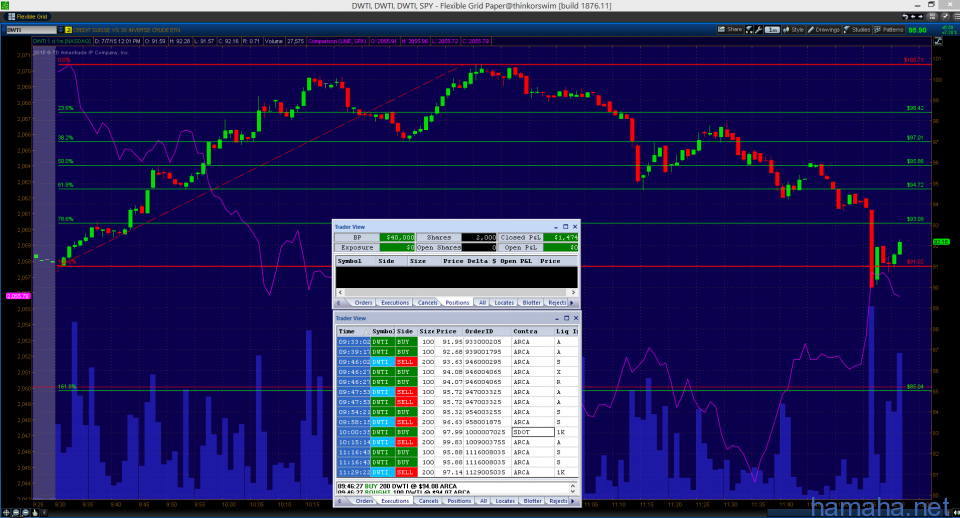Click the BP $40,000 value
Viewport: 960px width, 518px height.
[397, 238]
